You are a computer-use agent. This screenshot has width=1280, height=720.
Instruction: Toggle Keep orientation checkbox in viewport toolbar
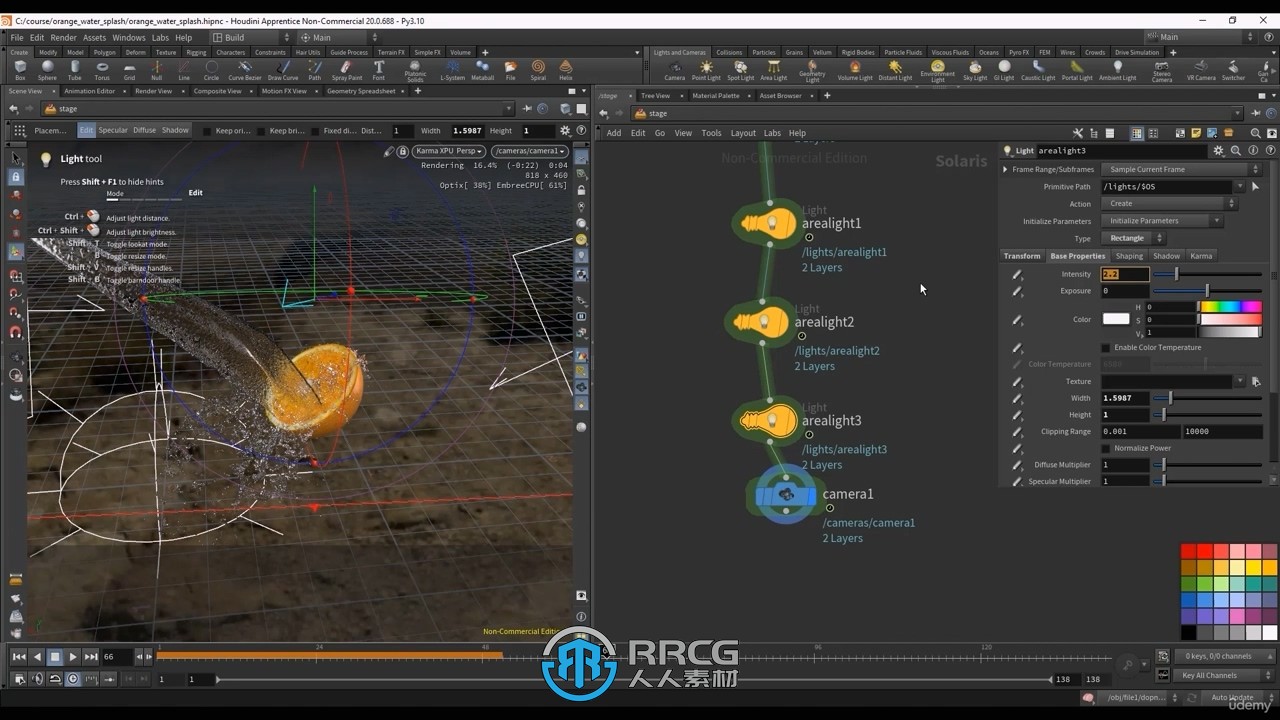(208, 131)
